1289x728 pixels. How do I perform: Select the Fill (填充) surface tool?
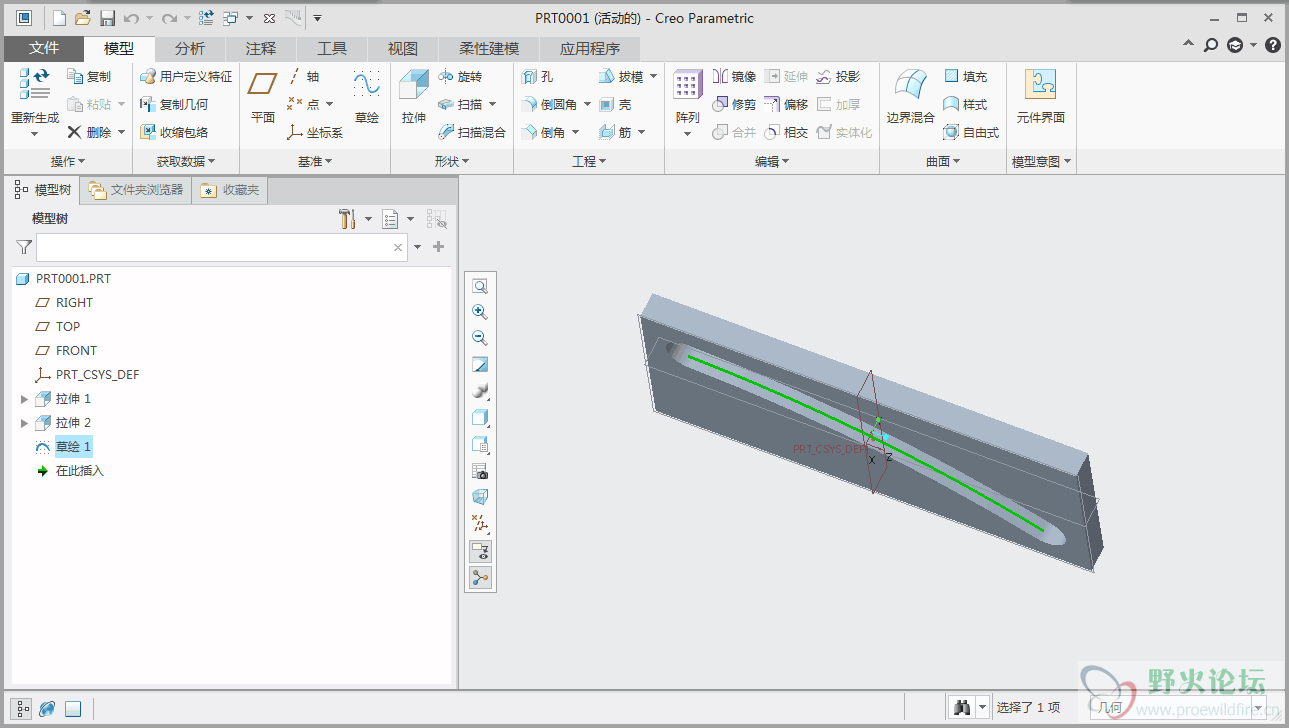click(x=965, y=77)
